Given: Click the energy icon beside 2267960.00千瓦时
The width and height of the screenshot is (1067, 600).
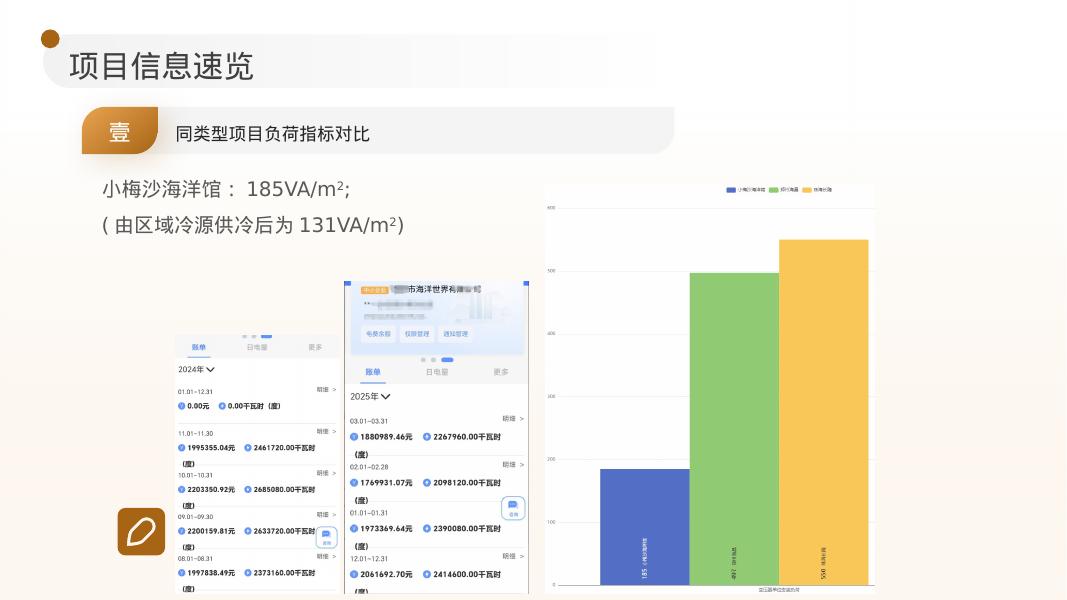Looking at the screenshot, I should (427, 437).
